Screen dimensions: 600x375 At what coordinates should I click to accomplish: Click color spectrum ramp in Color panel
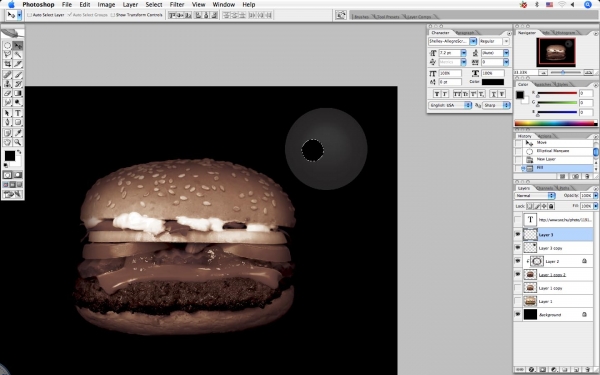[x=556, y=123]
